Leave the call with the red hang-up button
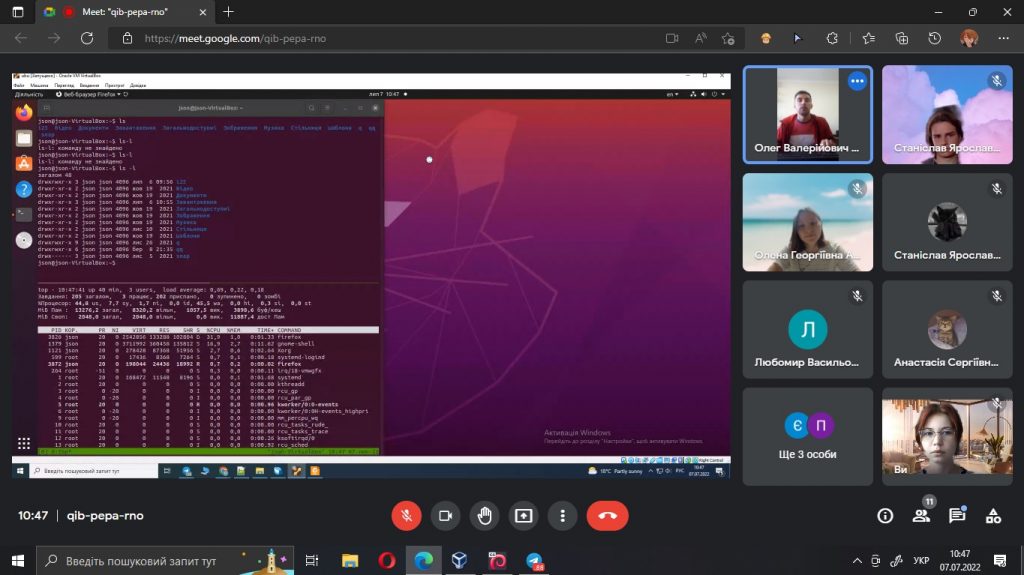Screen dimensions: 1024x575 point(607,516)
